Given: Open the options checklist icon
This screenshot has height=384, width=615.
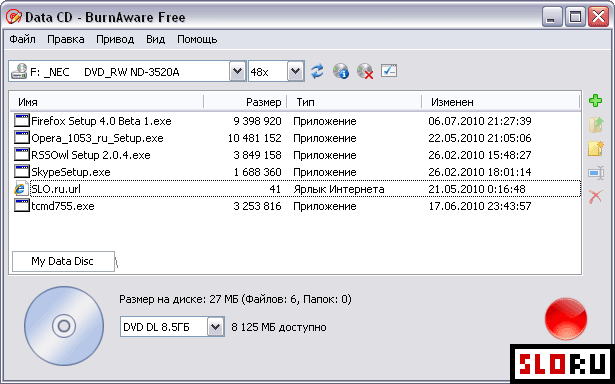Looking at the screenshot, I should 389,71.
